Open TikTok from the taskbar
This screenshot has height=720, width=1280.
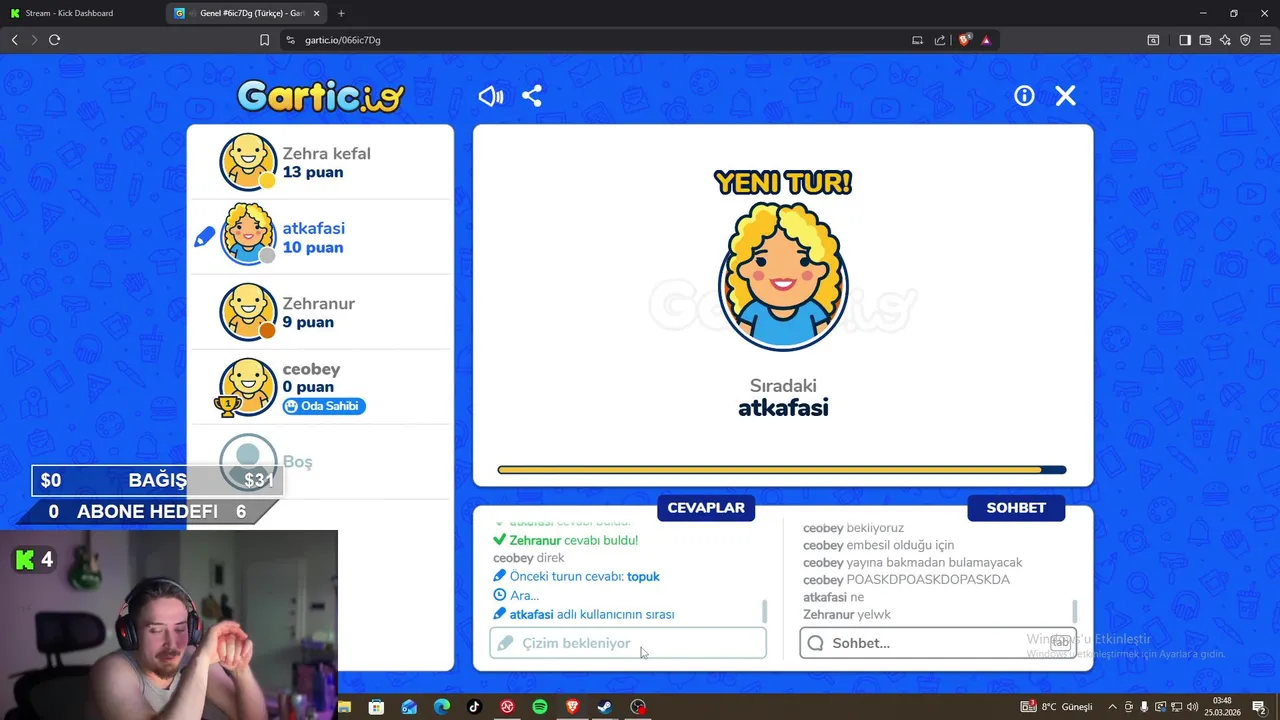(474, 707)
